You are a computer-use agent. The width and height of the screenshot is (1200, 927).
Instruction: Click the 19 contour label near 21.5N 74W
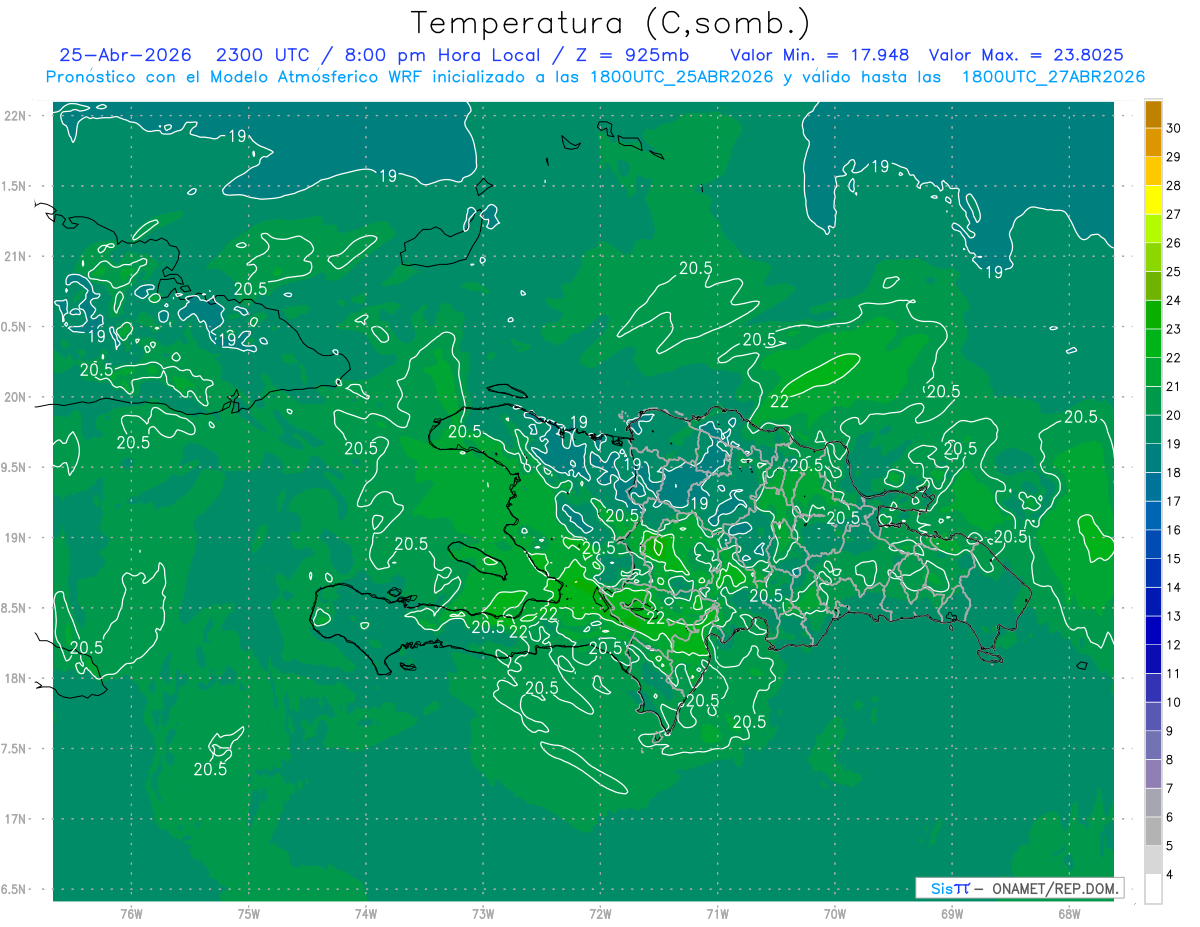[389, 175]
